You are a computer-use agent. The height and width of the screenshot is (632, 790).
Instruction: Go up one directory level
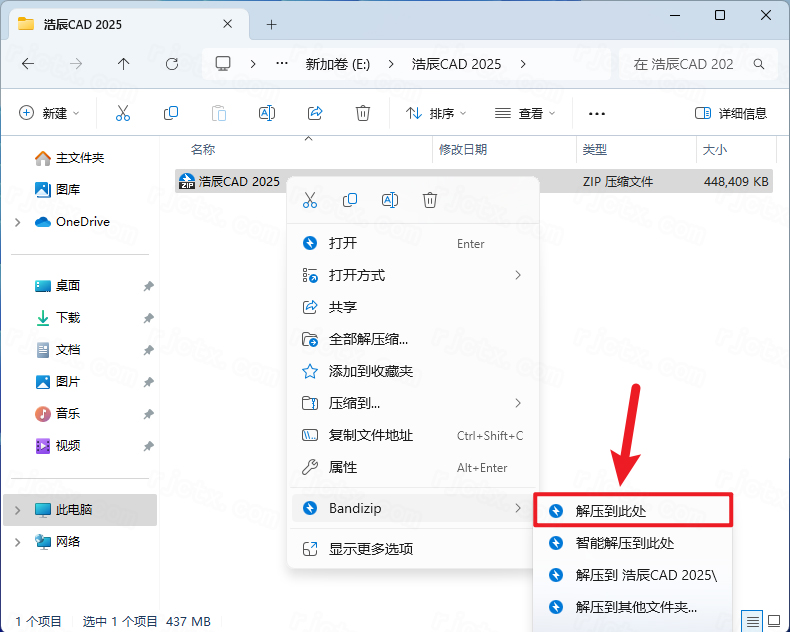click(x=124, y=64)
